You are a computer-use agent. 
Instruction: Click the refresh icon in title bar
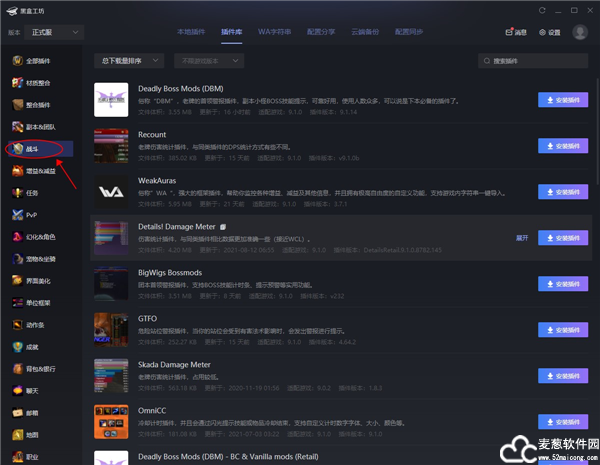pos(542,11)
